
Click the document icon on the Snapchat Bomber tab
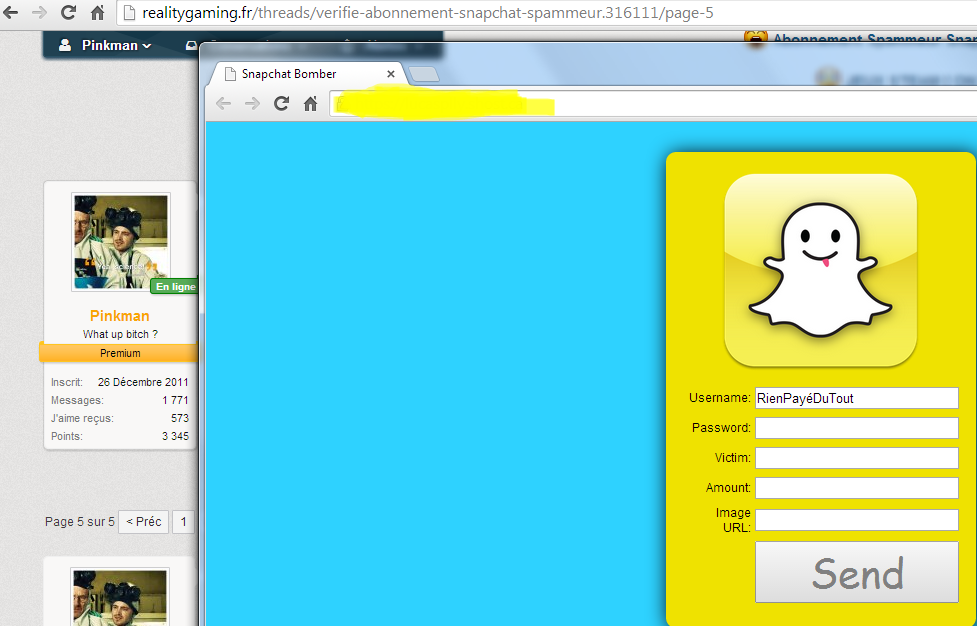(230, 74)
